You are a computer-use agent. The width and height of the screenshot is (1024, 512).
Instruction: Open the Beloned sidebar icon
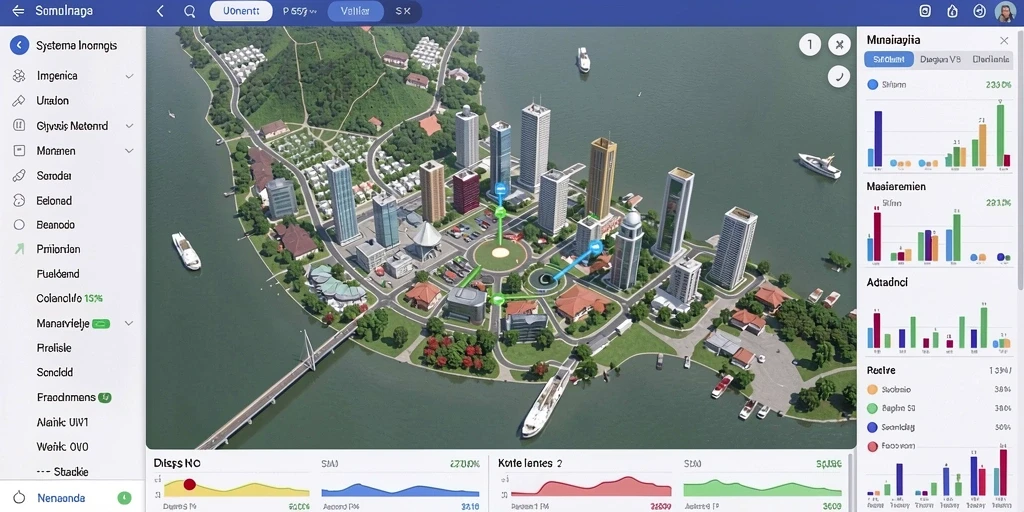click(x=19, y=200)
